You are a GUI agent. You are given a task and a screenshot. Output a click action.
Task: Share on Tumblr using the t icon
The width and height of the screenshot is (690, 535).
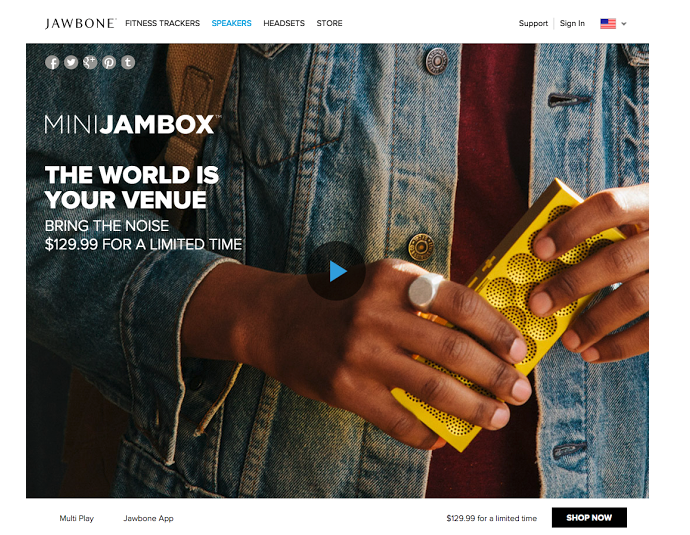(x=128, y=62)
